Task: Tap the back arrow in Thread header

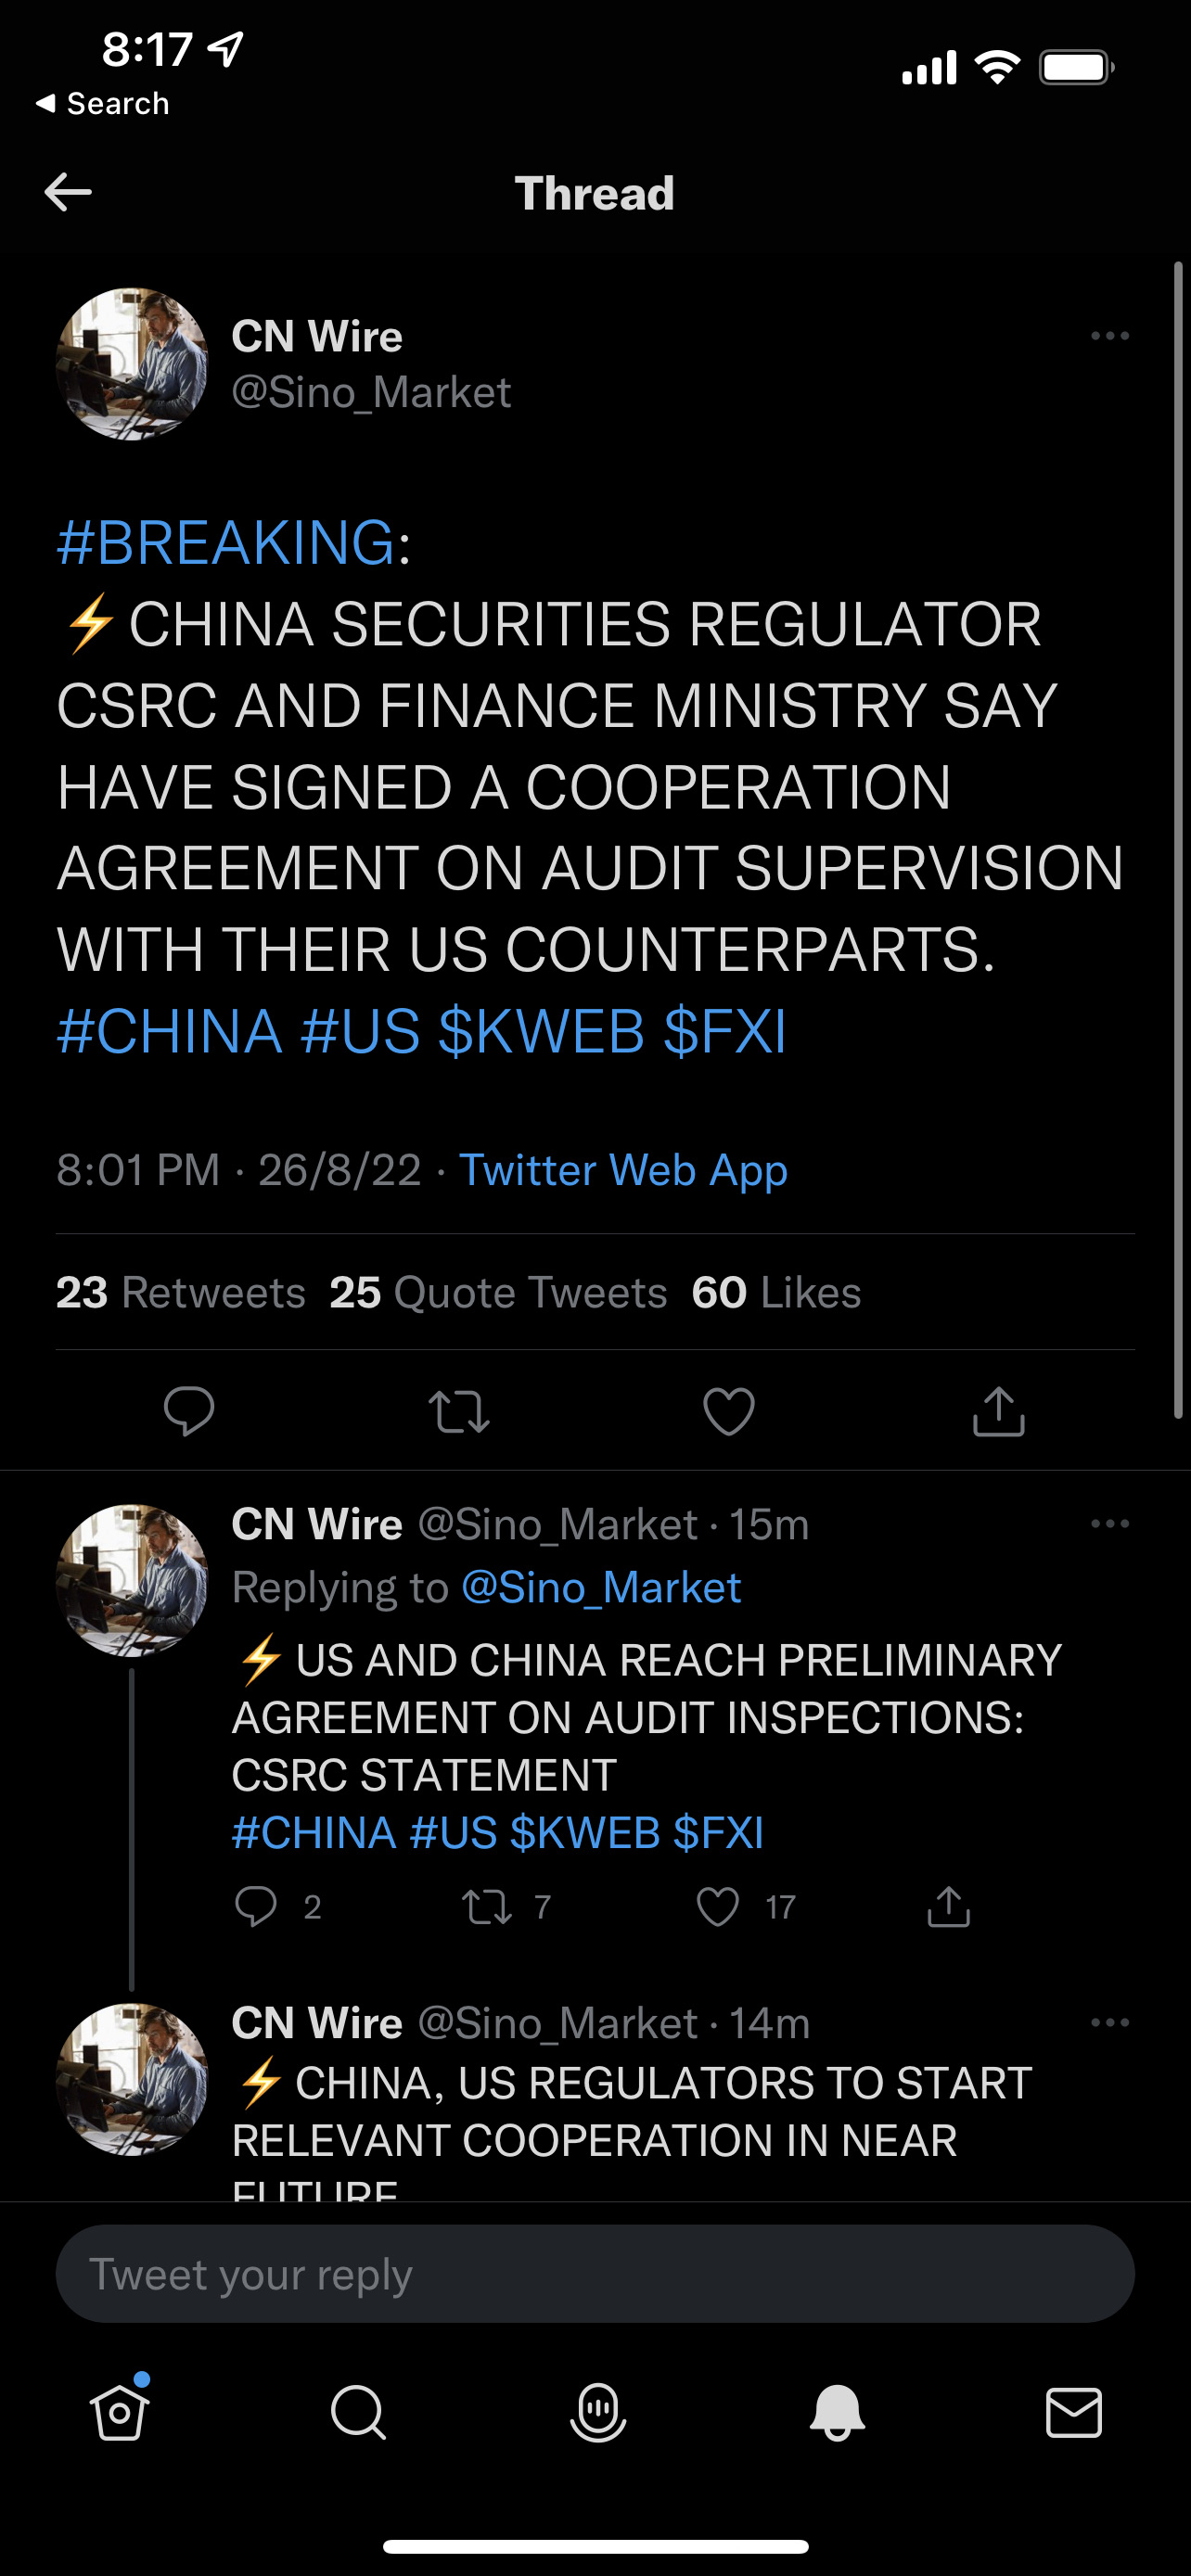Action: [x=68, y=192]
